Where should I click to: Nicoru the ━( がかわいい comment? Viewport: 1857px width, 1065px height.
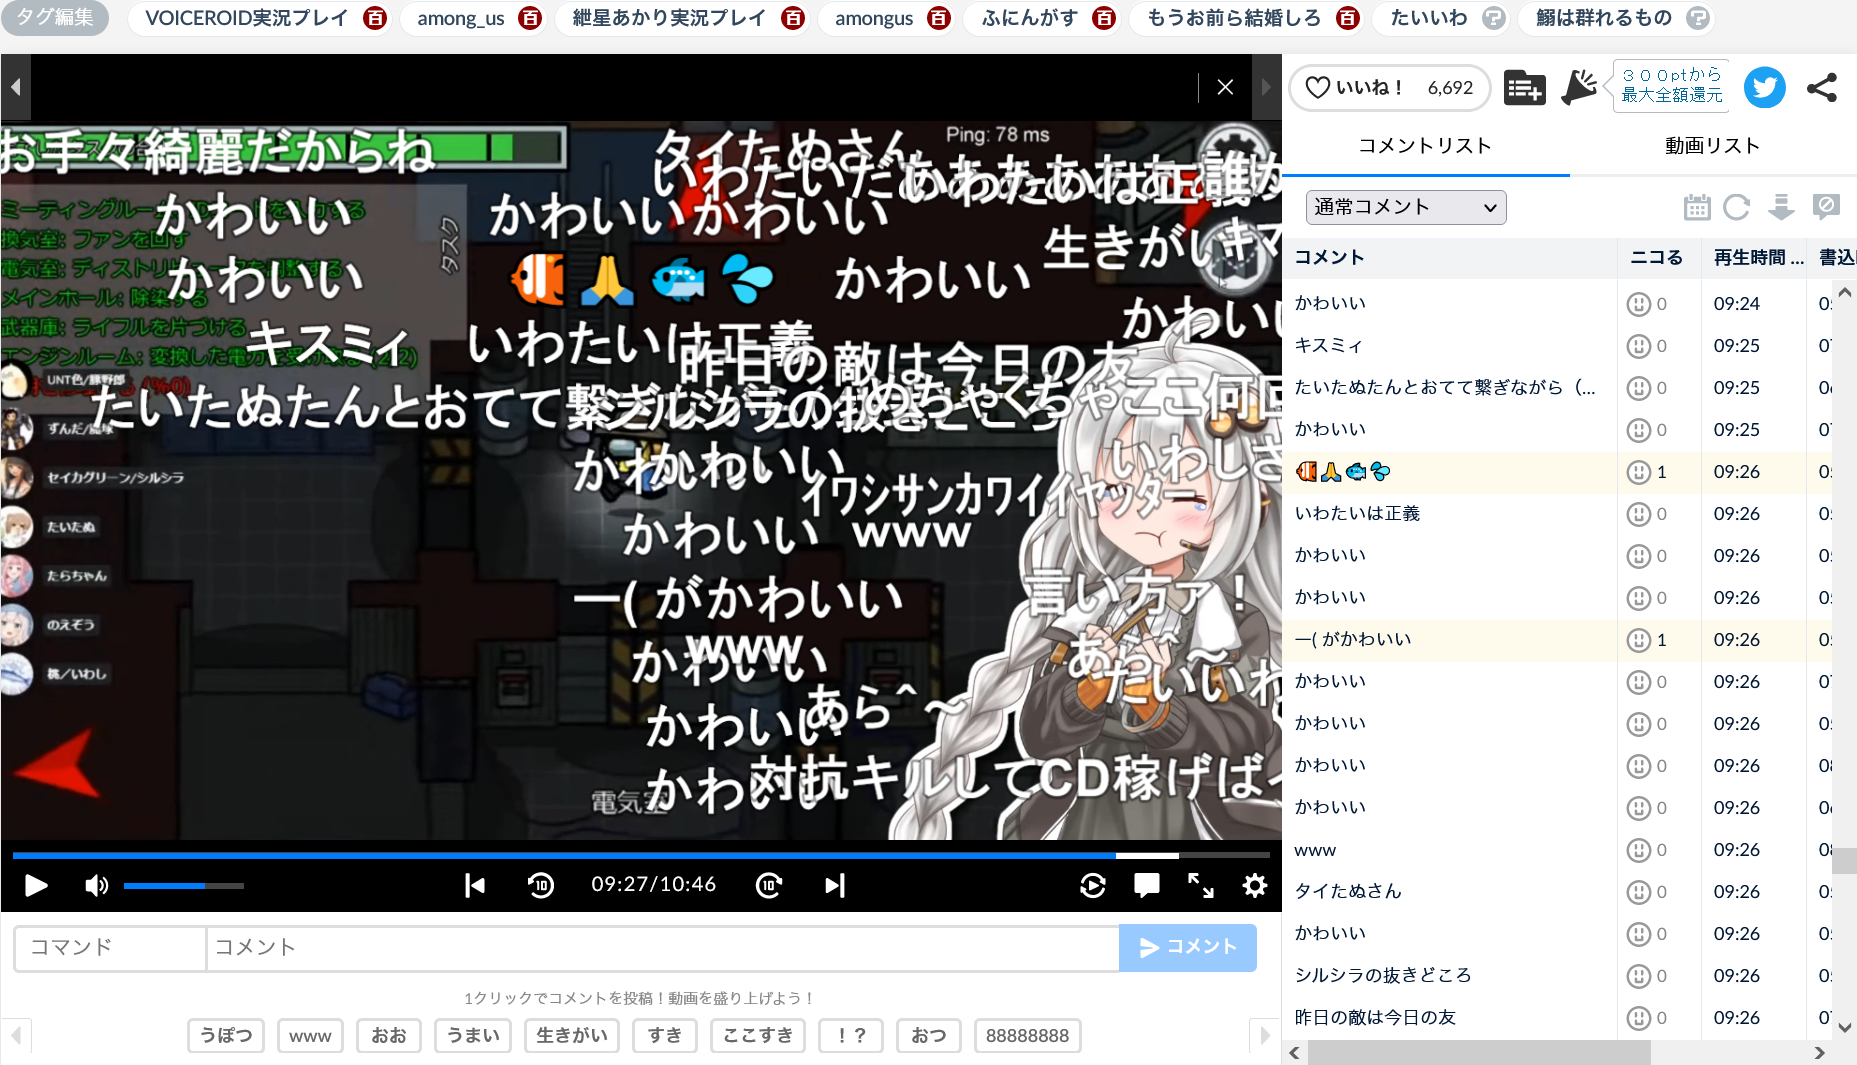[x=1638, y=640]
